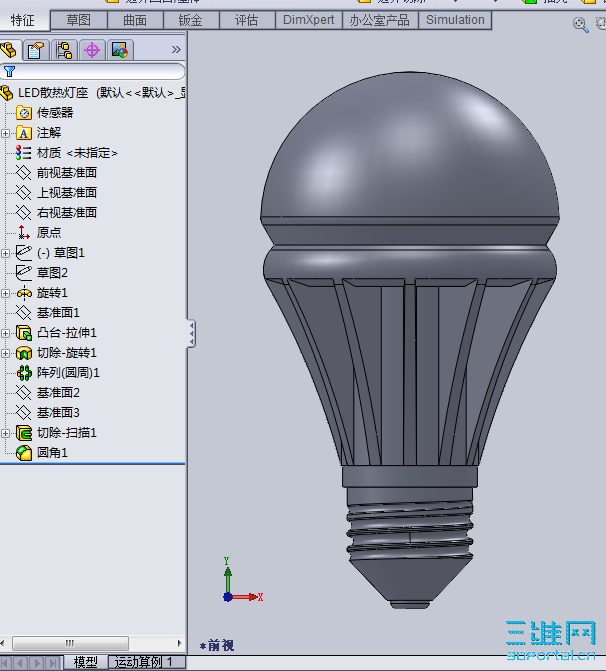Viewport: 606px width, 671px height.
Task: Open the DisplayManager color sphere tab icon
Action: click(120, 50)
